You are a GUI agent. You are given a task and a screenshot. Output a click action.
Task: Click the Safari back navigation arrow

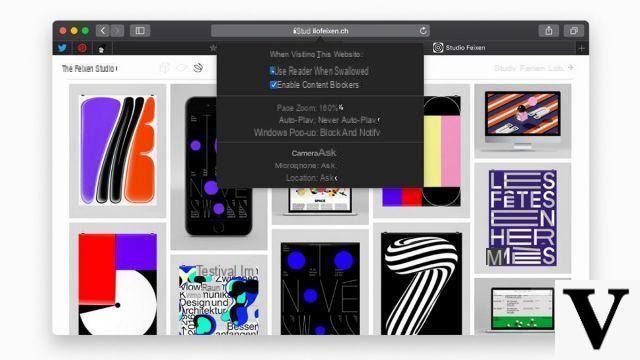pyautogui.click(x=103, y=31)
